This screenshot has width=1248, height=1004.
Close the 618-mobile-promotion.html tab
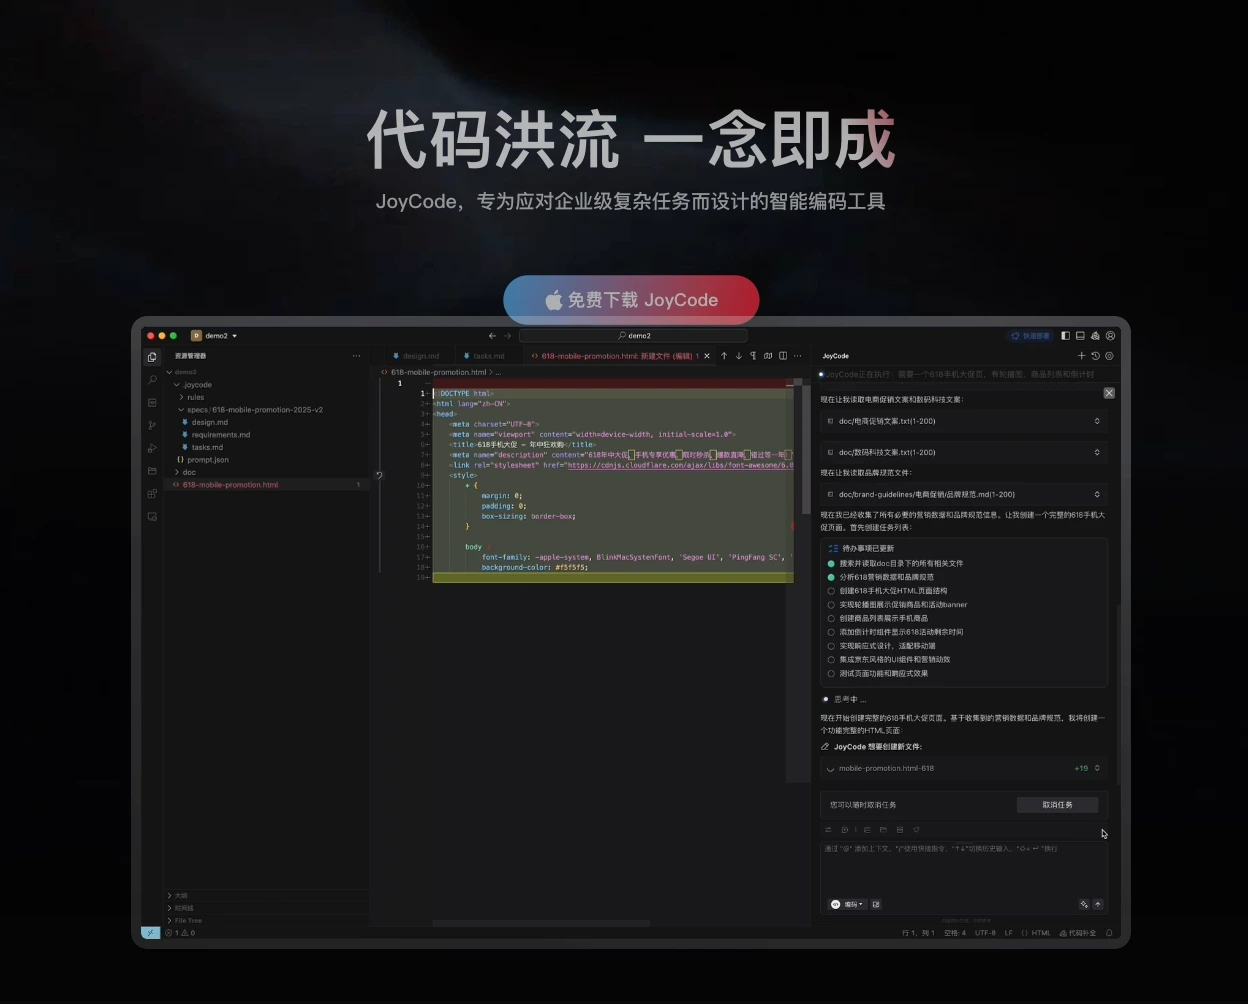pos(708,356)
